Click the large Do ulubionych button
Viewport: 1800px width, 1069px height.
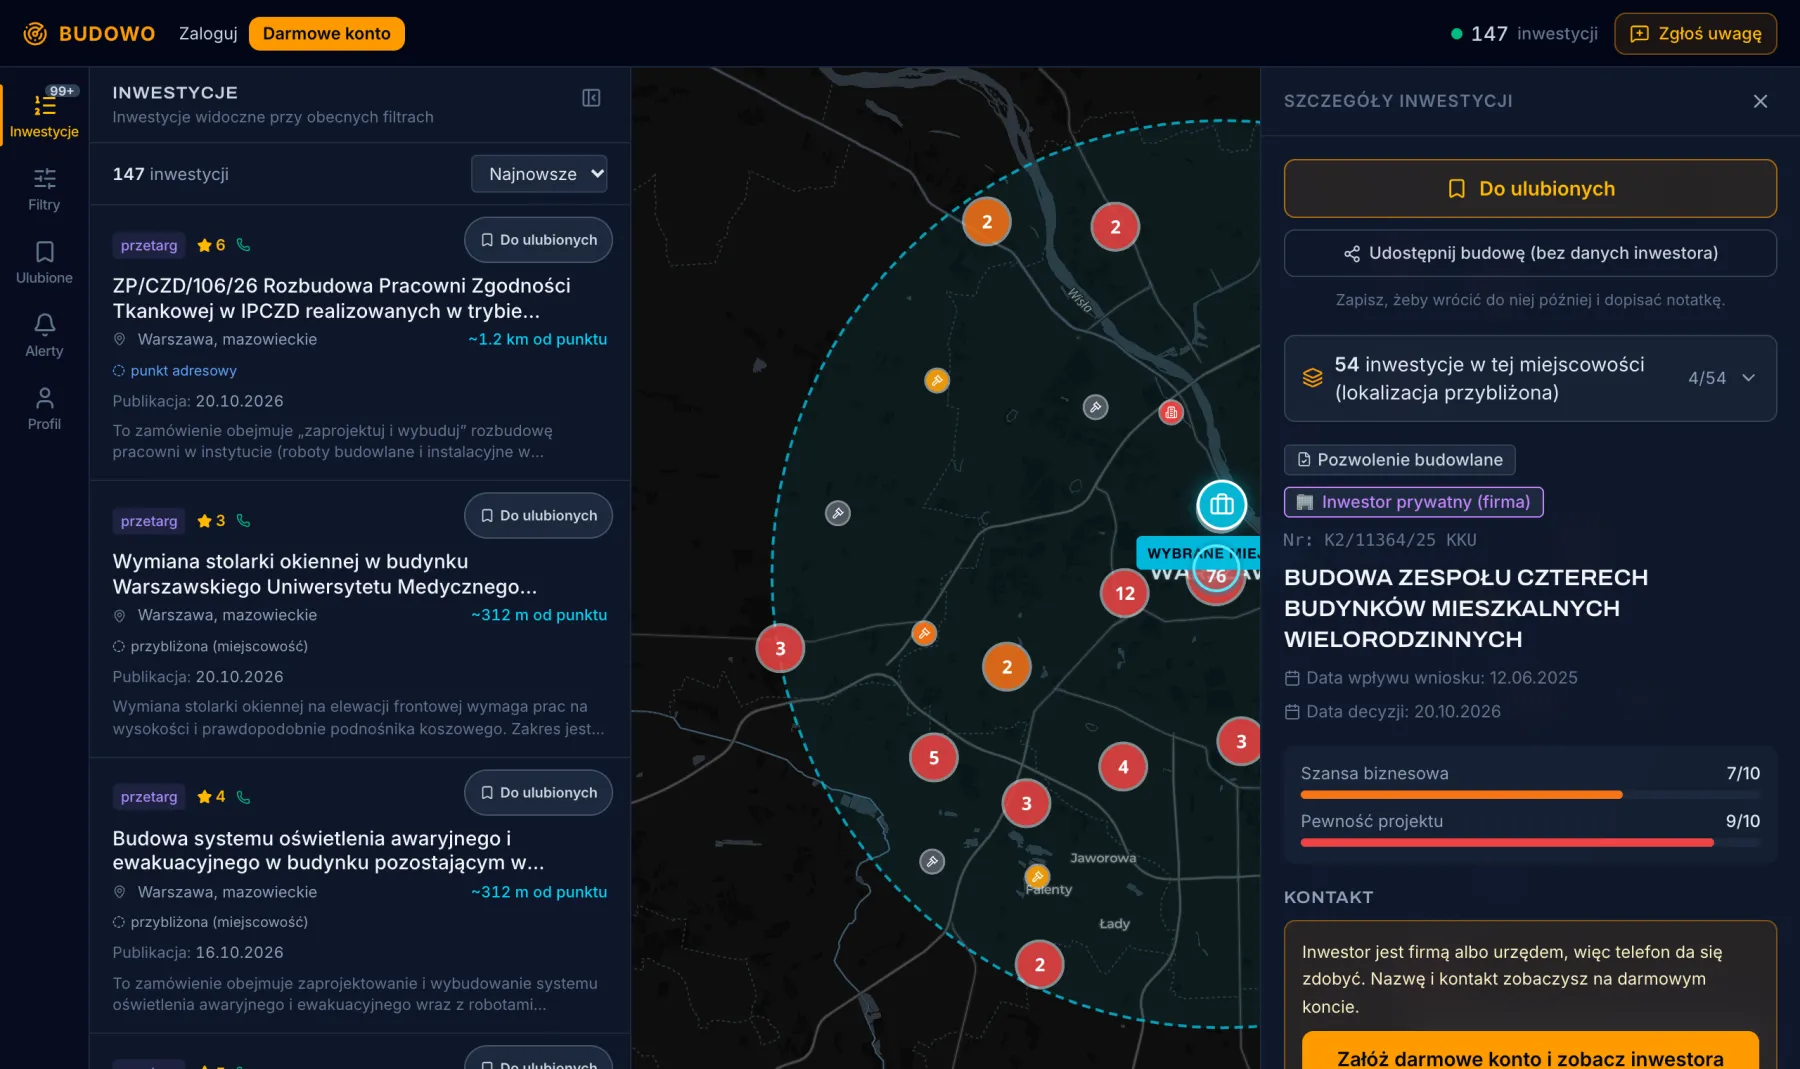coord(1530,189)
